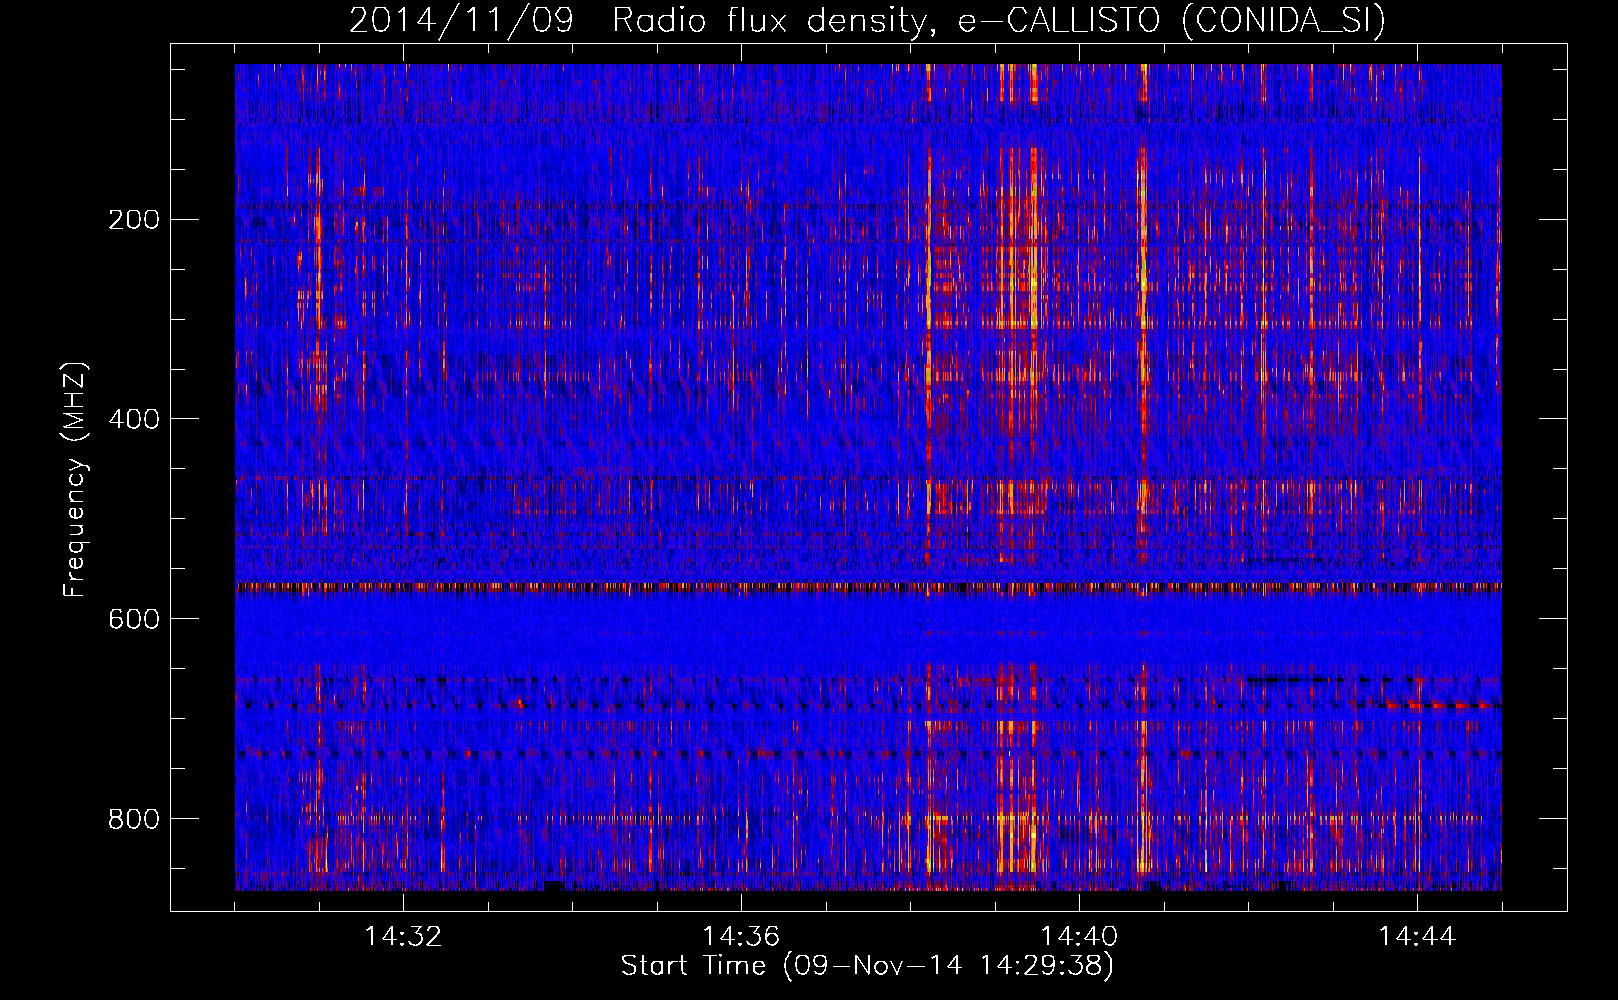Click the 14:36 time tick label
Screen dimensions: 1618x1000
[x=741, y=937]
